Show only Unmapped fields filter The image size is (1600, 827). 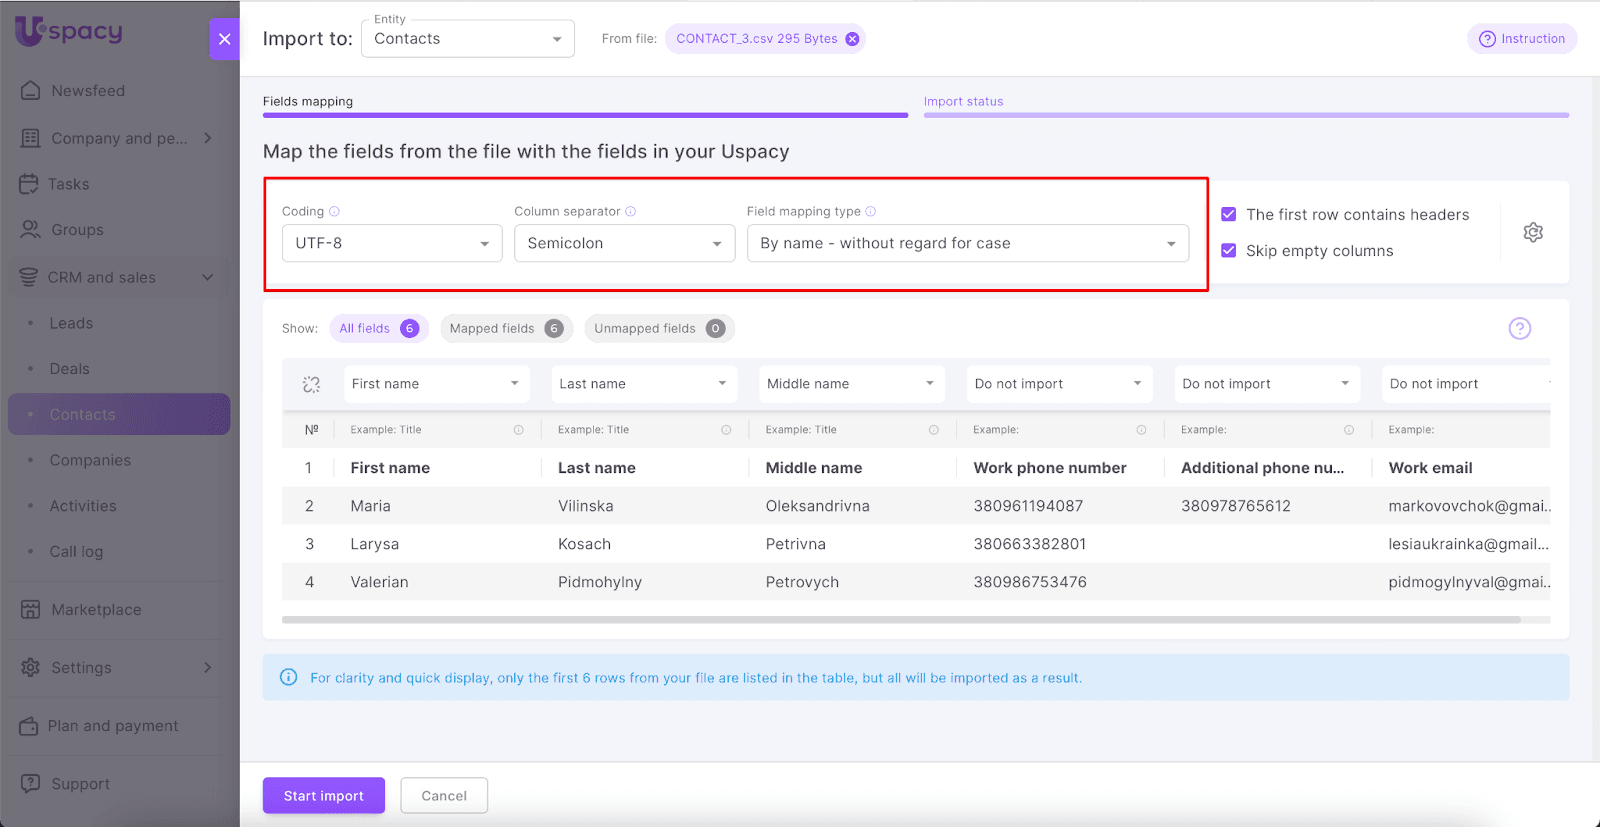coord(658,328)
